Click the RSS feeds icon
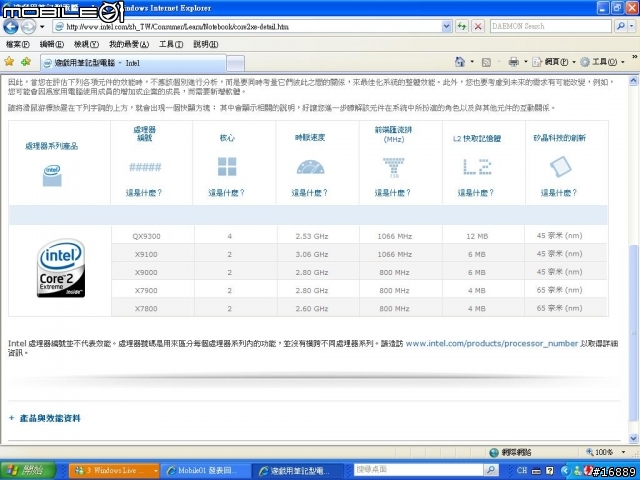Viewport: 640px width, 480px height. coord(486,62)
